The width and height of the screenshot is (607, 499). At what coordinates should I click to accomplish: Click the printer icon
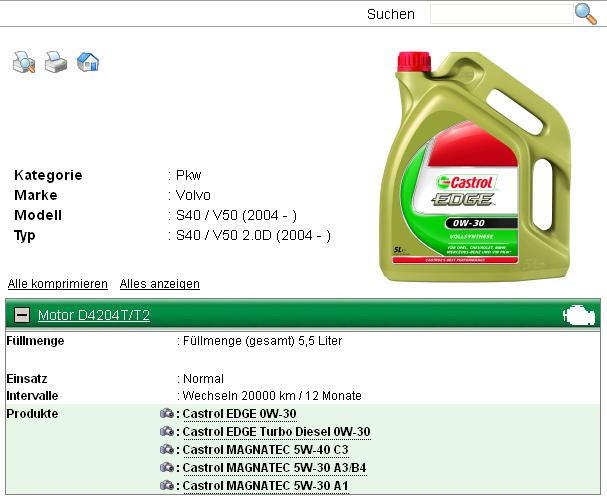coord(56,62)
